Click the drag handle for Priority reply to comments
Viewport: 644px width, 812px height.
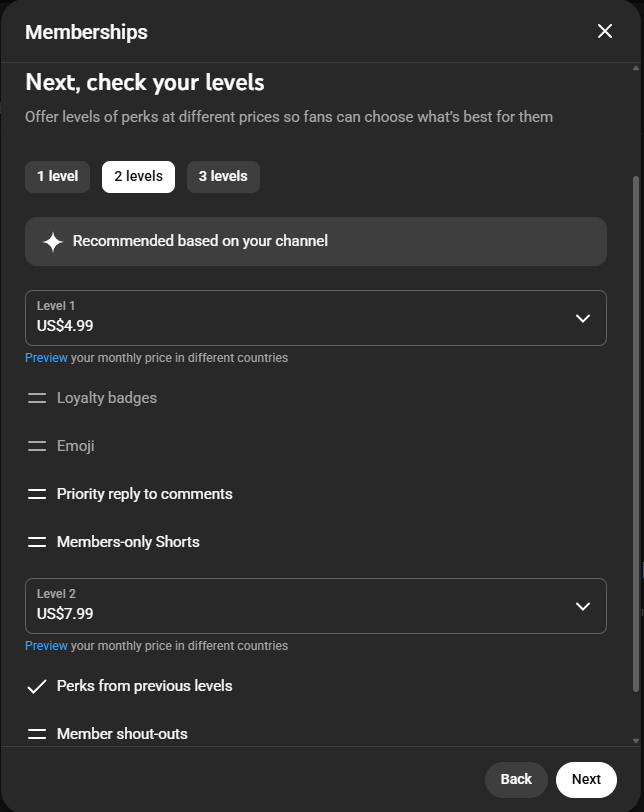[x=37, y=494]
